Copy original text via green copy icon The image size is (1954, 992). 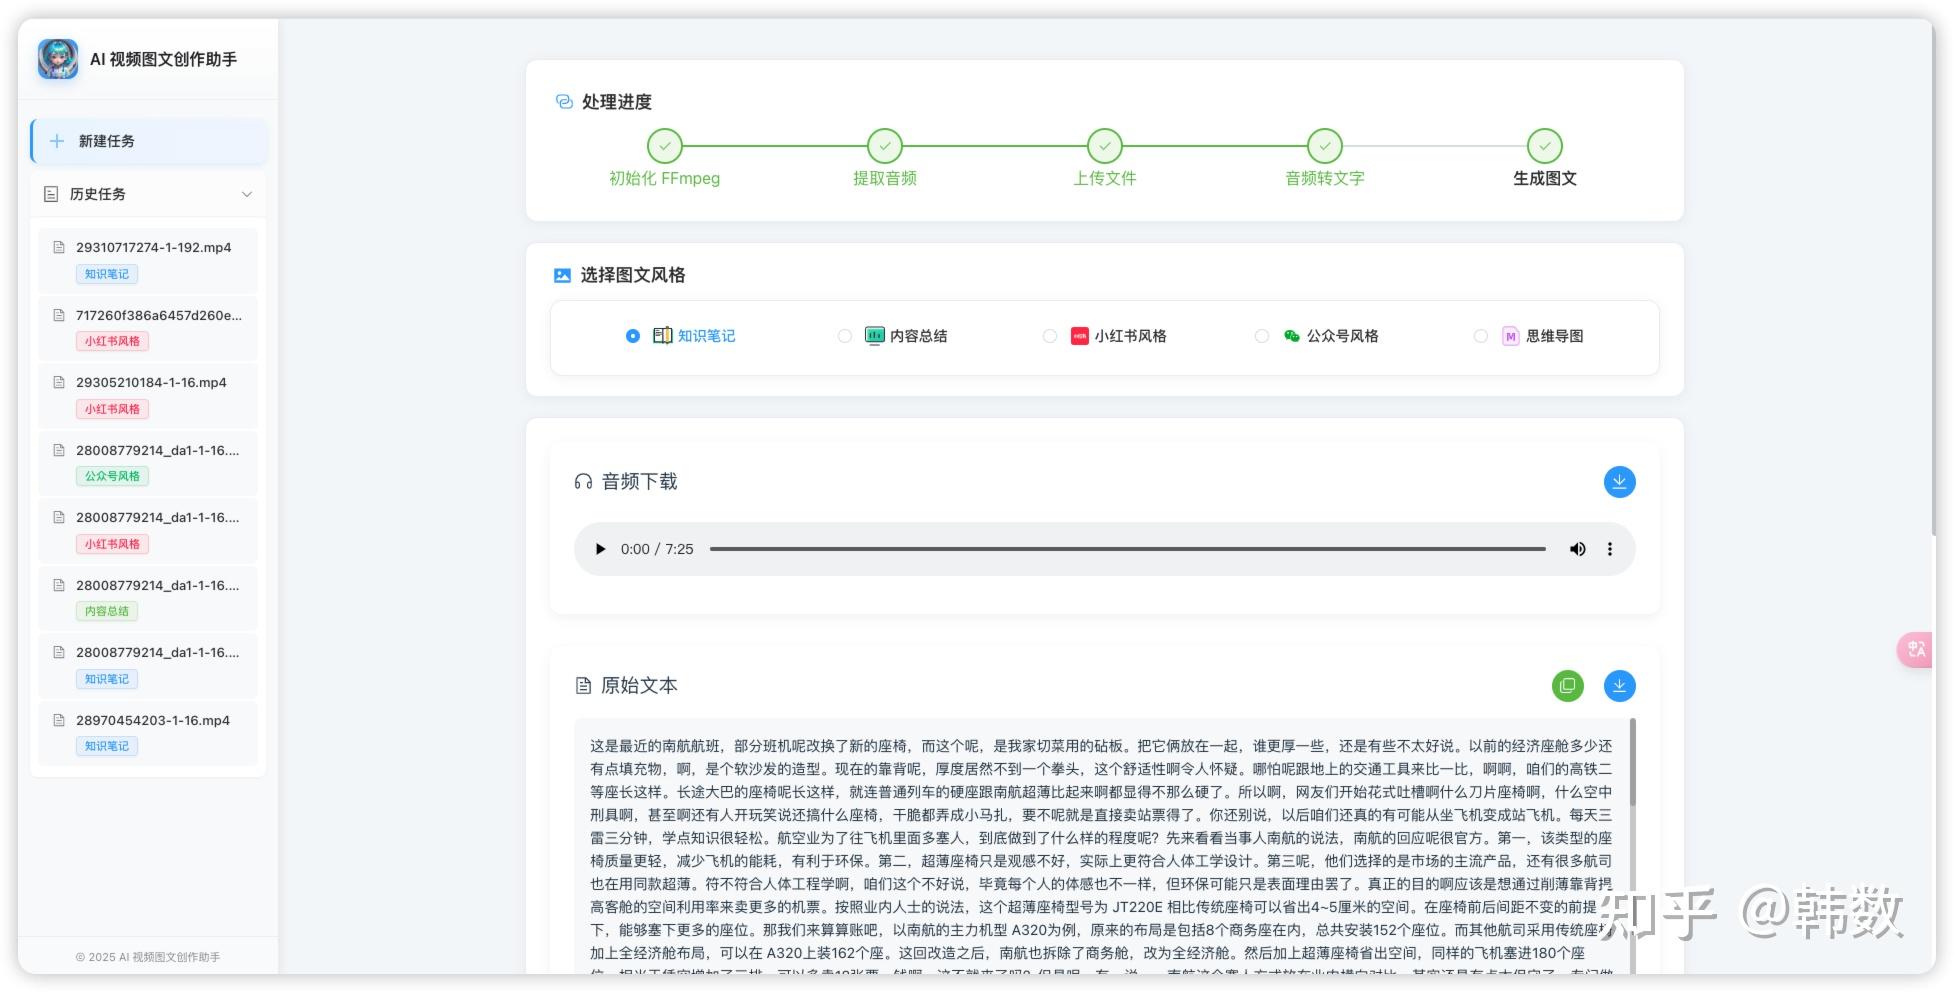coord(1568,686)
